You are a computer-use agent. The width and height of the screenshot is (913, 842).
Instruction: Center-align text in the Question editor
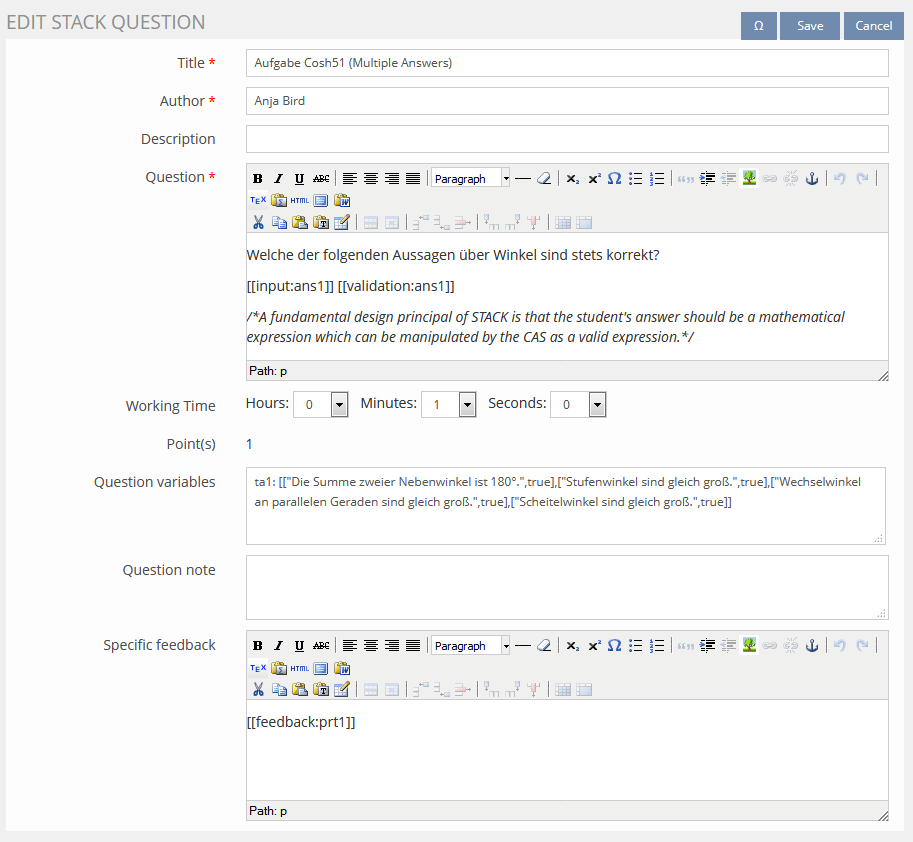[371, 179]
